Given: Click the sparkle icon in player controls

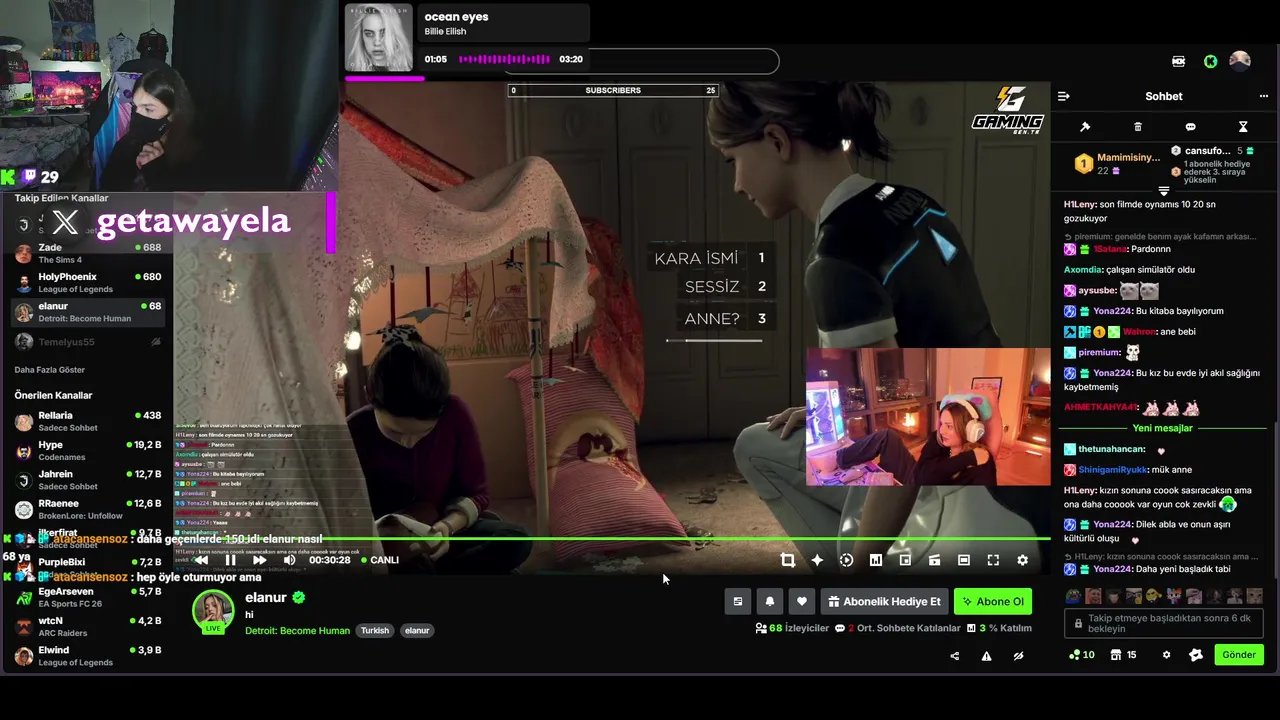Looking at the screenshot, I should coord(817,560).
